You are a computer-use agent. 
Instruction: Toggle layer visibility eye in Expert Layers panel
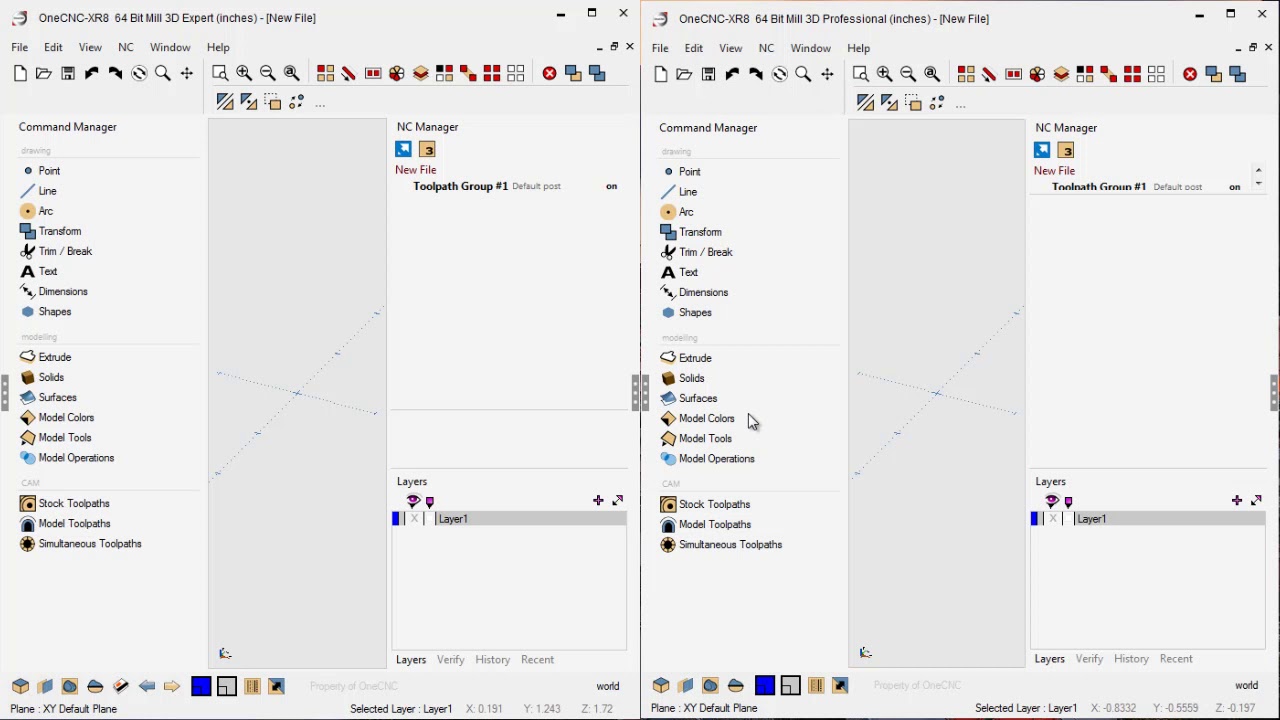point(412,501)
